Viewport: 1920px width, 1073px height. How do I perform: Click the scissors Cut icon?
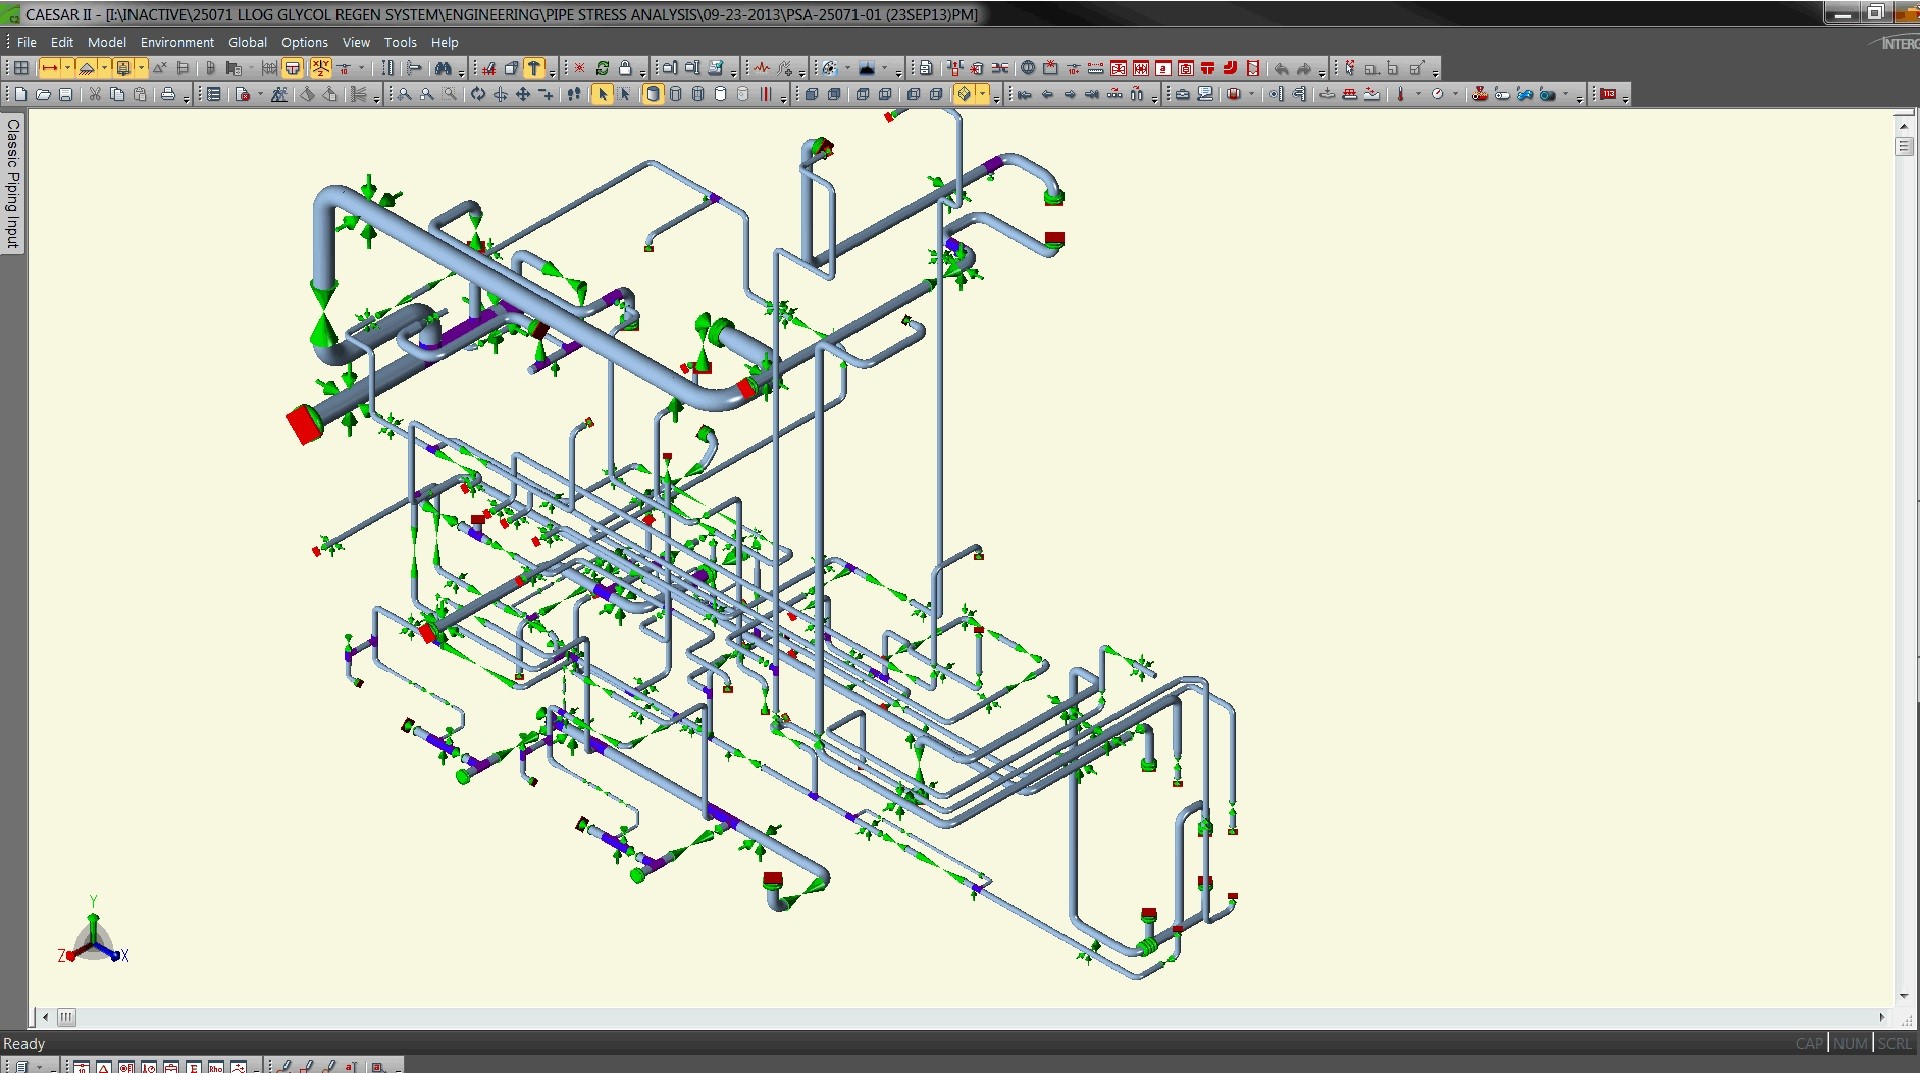coord(95,94)
